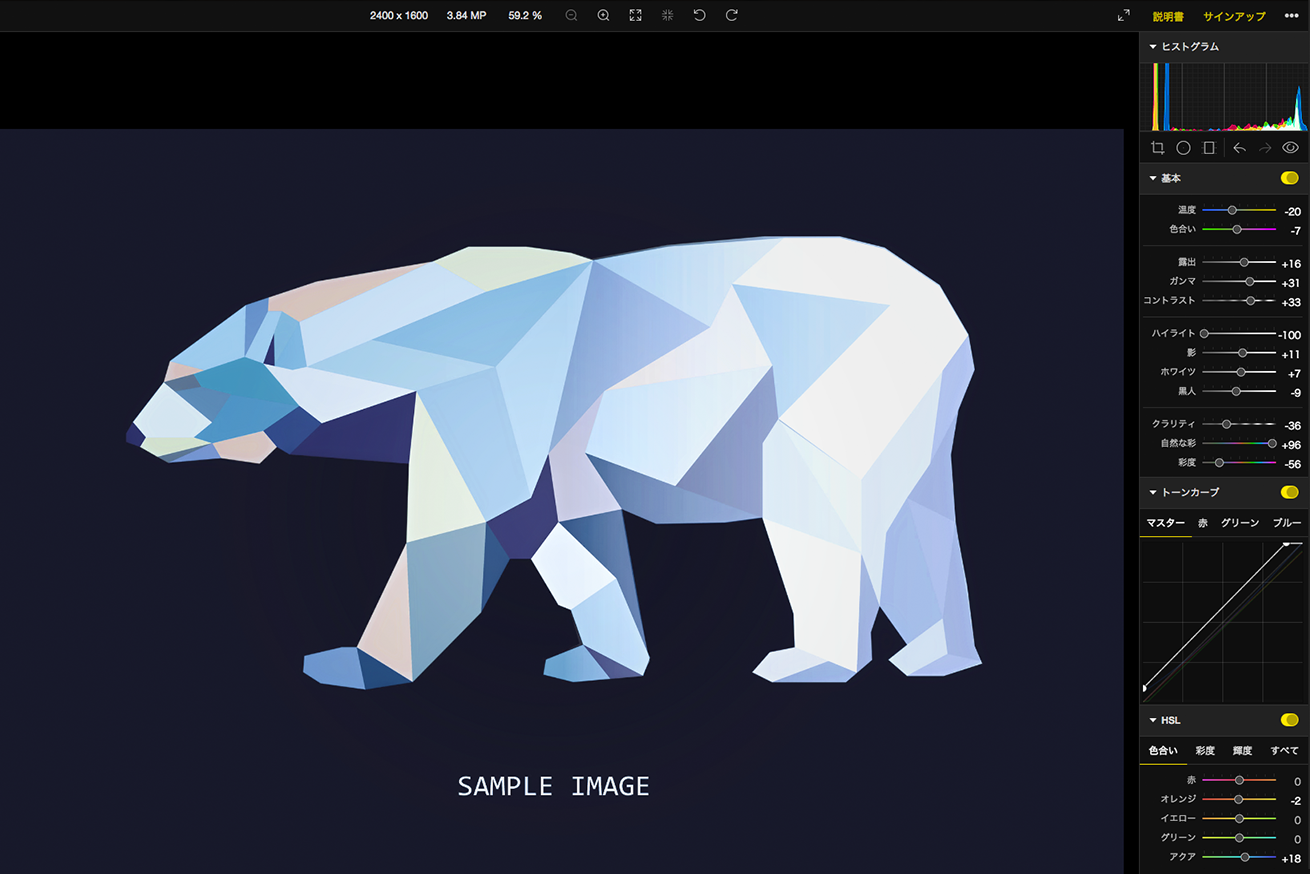
Task: Click the オレンジ hue slider in HSL
Action: click(1239, 799)
